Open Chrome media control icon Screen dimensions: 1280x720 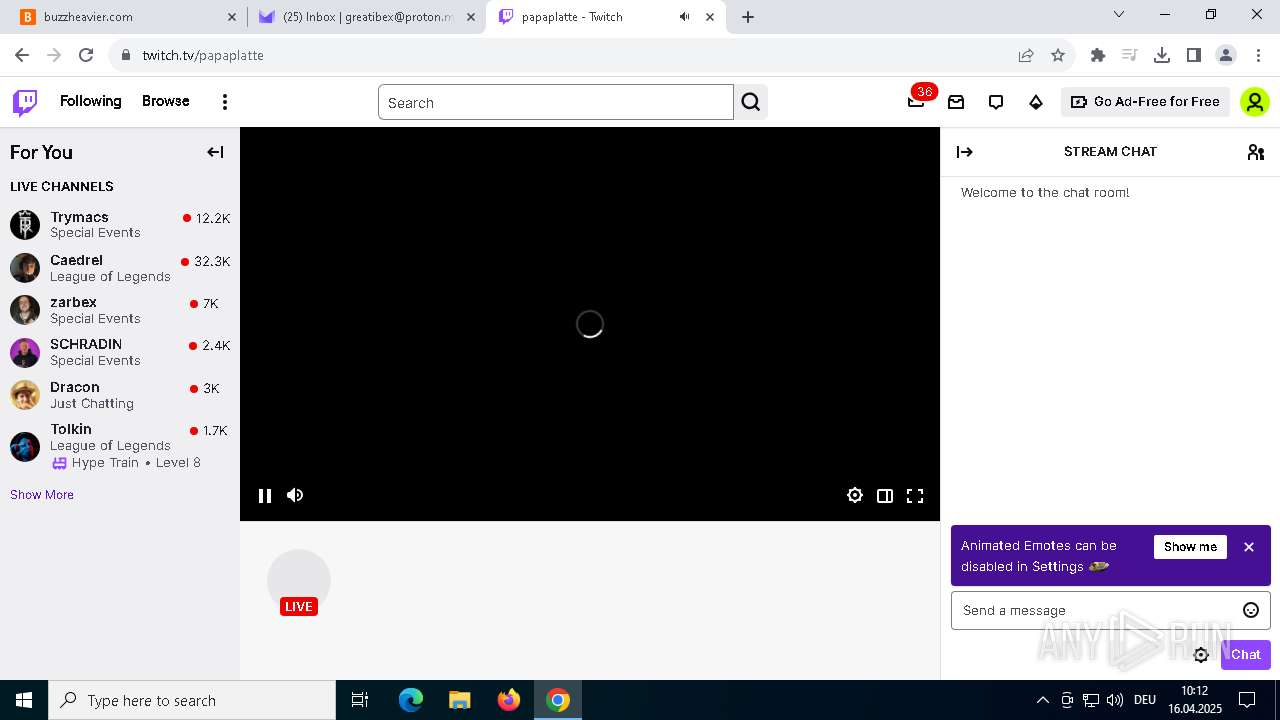1130,55
